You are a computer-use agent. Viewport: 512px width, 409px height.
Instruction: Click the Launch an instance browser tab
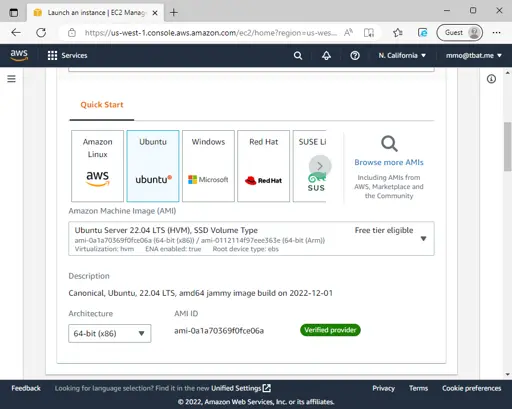pyautogui.click(x=95, y=13)
